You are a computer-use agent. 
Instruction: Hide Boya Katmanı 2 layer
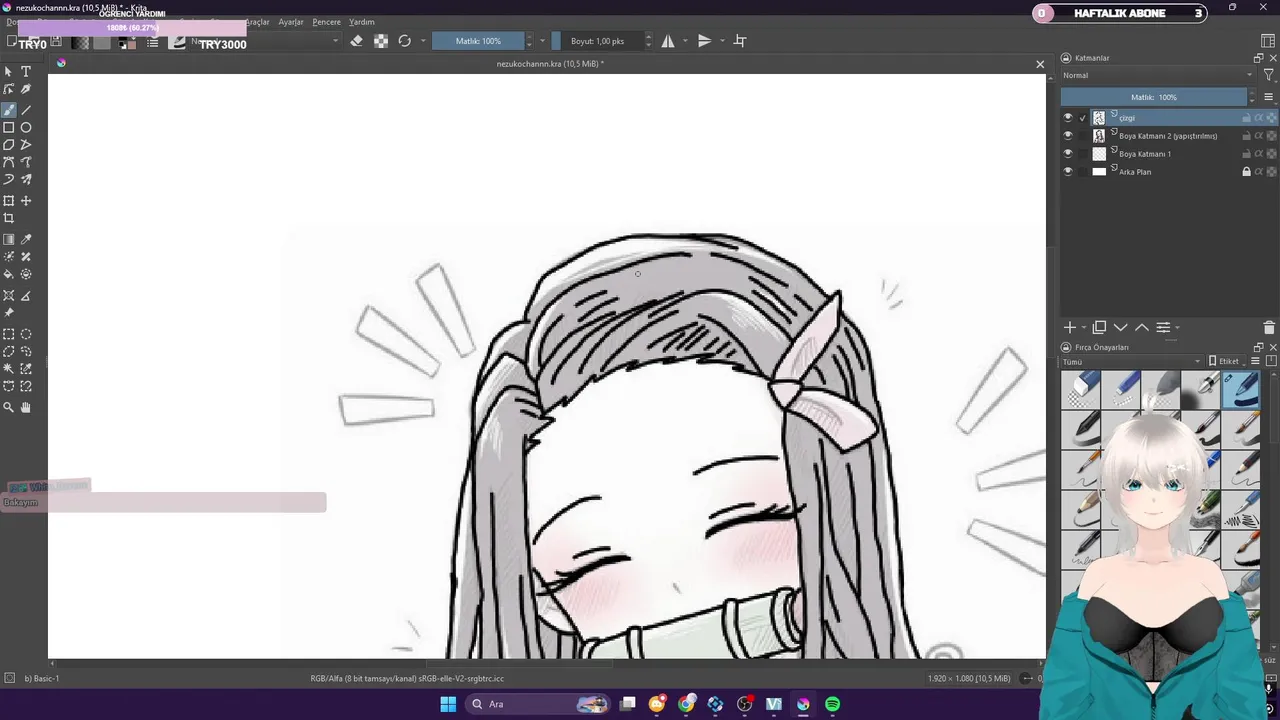tap(1068, 136)
